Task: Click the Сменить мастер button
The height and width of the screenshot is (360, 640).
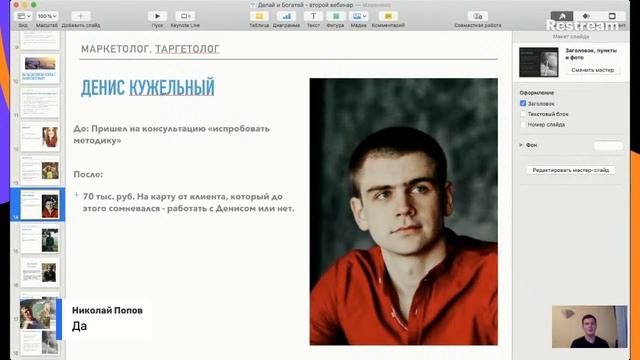Action: (x=592, y=70)
